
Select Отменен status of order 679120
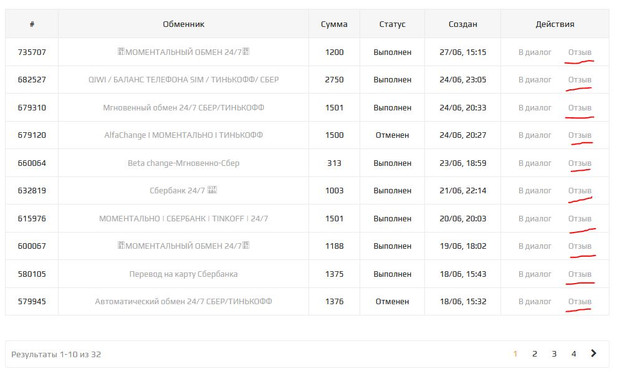[x=392, y=135]
